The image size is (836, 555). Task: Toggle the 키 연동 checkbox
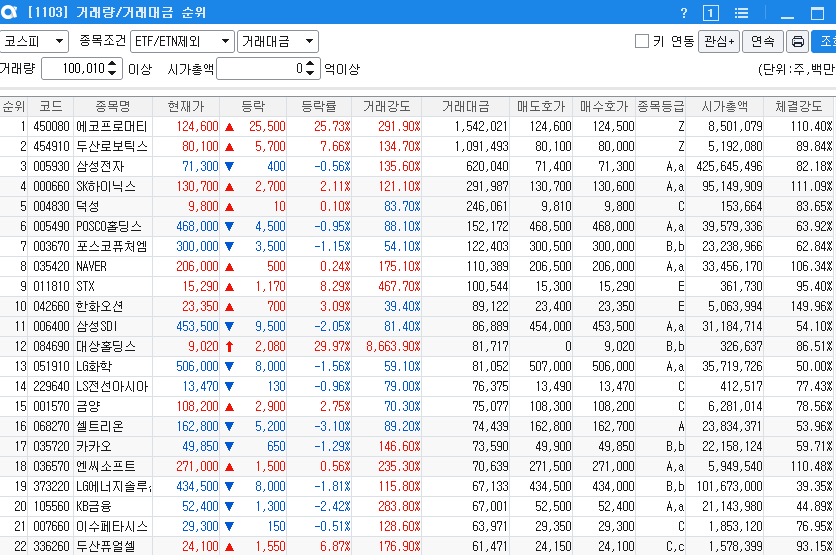pyautogui.click(x=642, y=41)
